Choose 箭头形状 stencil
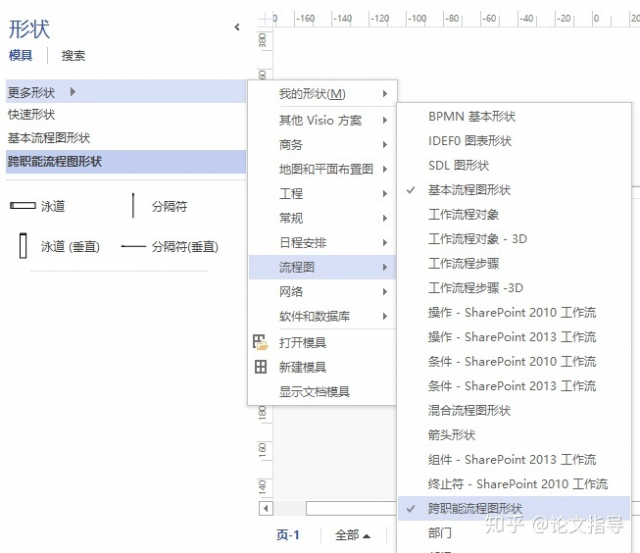 click(514, 435)
